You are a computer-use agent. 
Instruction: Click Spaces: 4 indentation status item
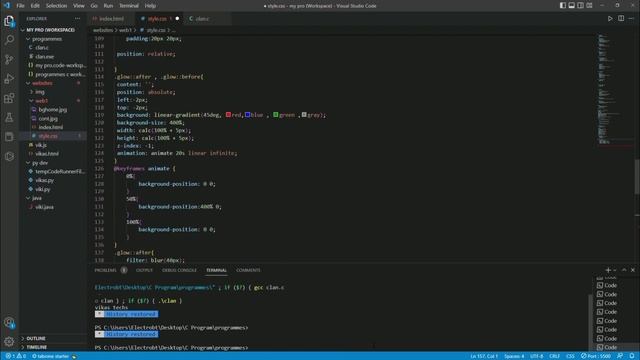click(x=514, y=356)
